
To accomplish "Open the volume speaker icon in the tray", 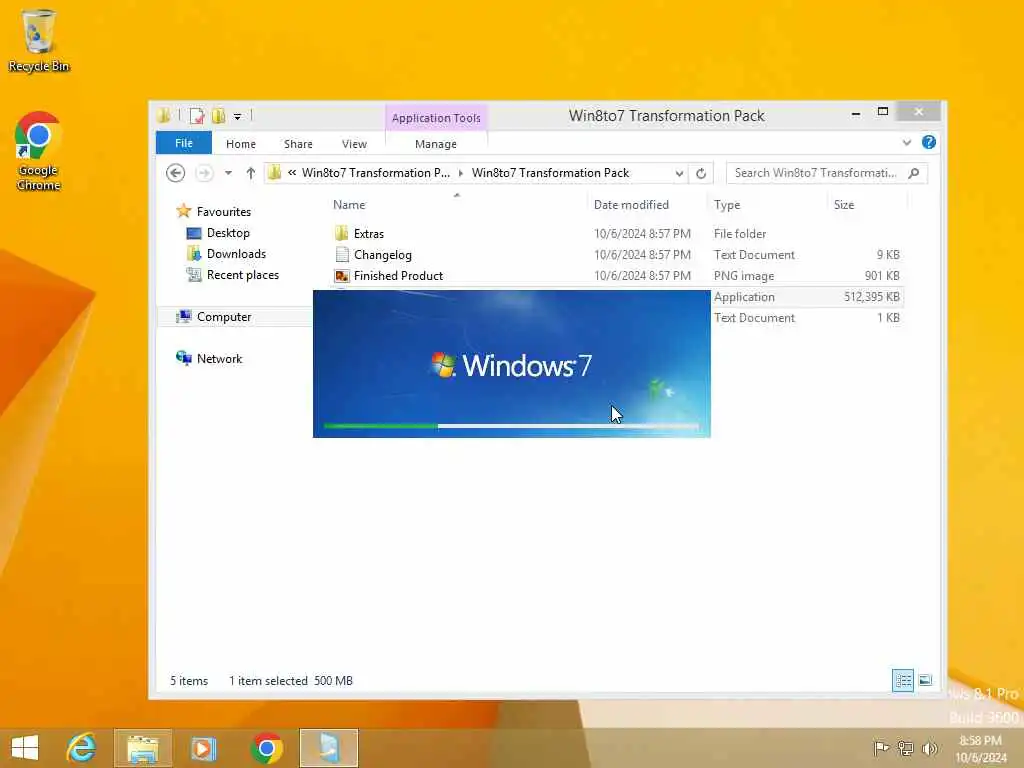I will pyautogui.click(x=929, y=748).
